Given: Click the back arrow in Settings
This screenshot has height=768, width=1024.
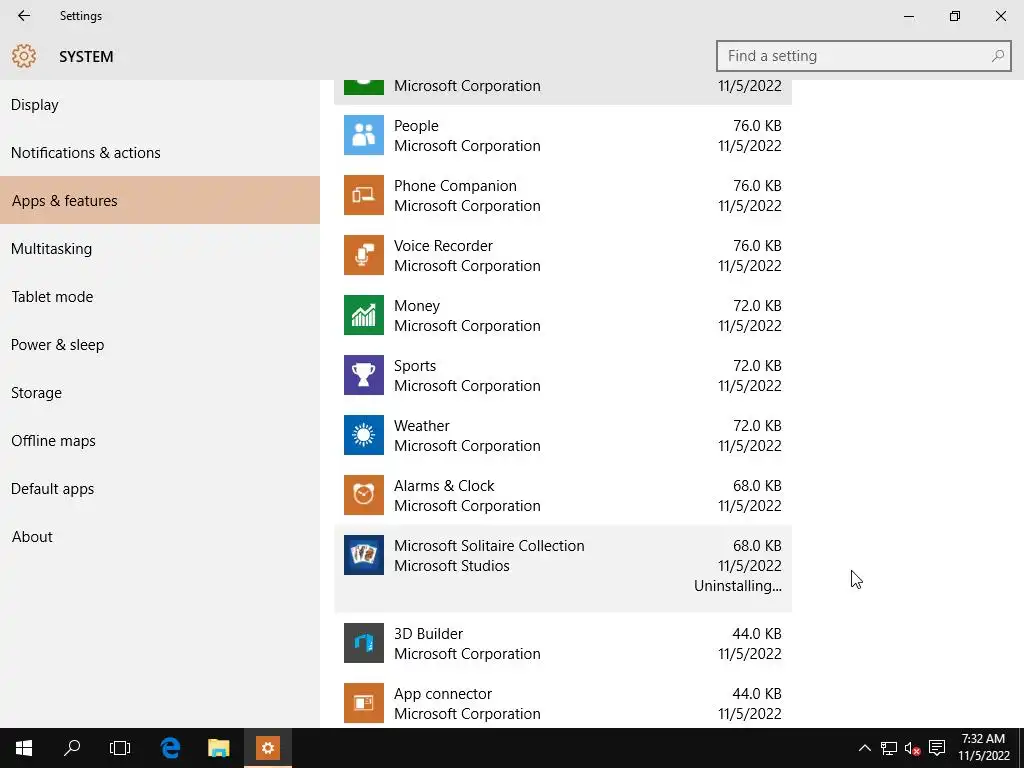Looking at the screenshot, I should tap(24, 16).
